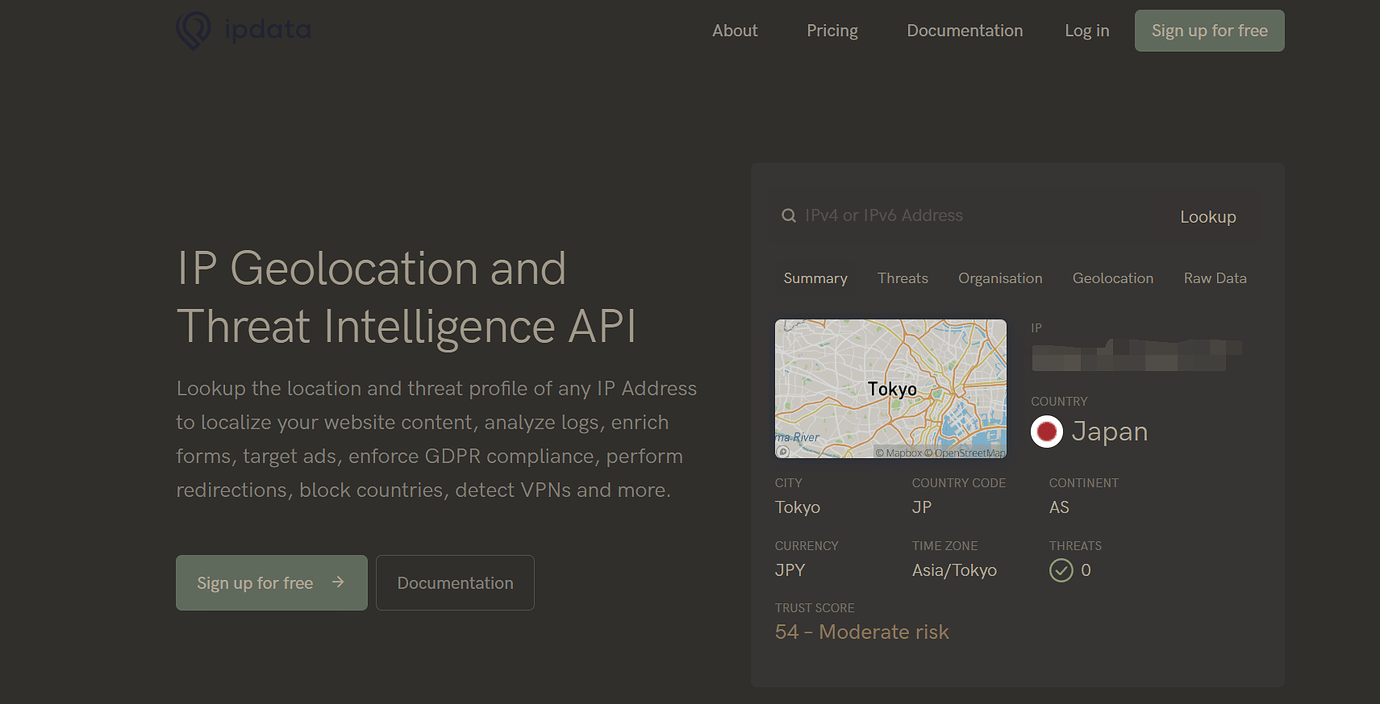
Task: Open Documentation in the top navigation
Action: (965, 31)
